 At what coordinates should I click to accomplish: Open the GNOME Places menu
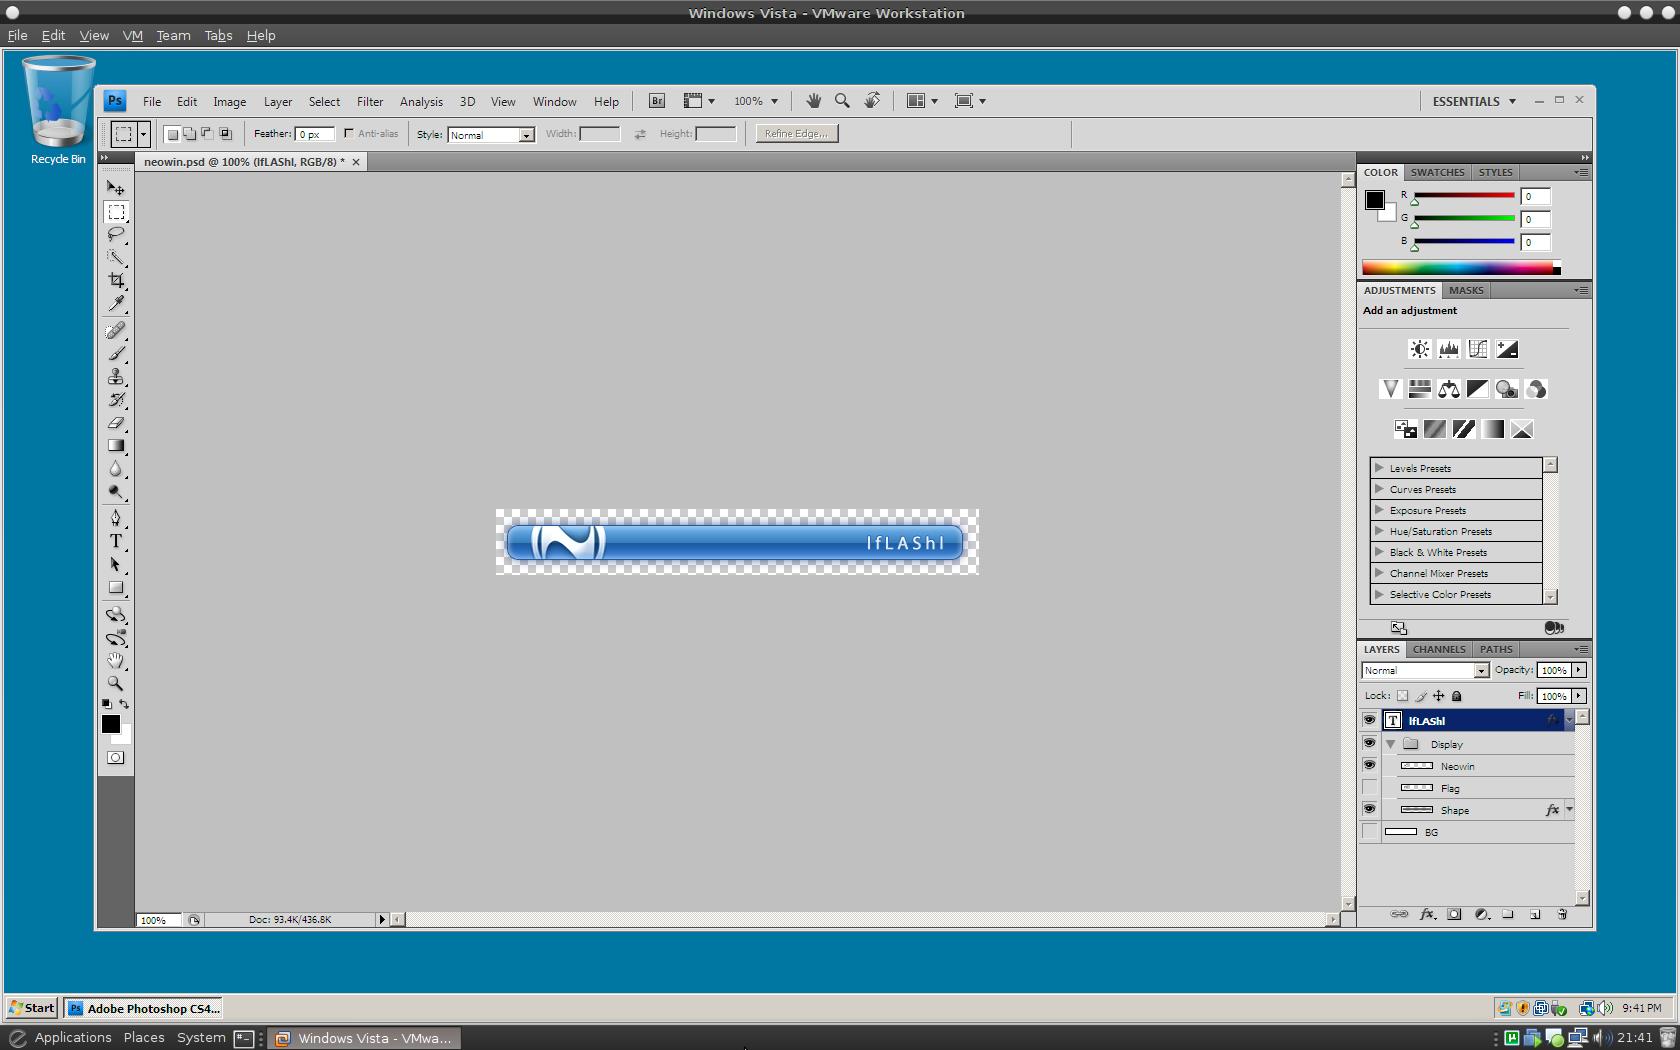pyautogui.click(x=144, y=1038)
